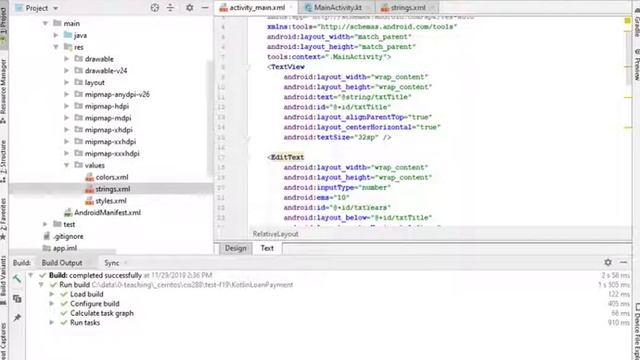Click the EditText tag in the editor

click(x=287, y=158)
